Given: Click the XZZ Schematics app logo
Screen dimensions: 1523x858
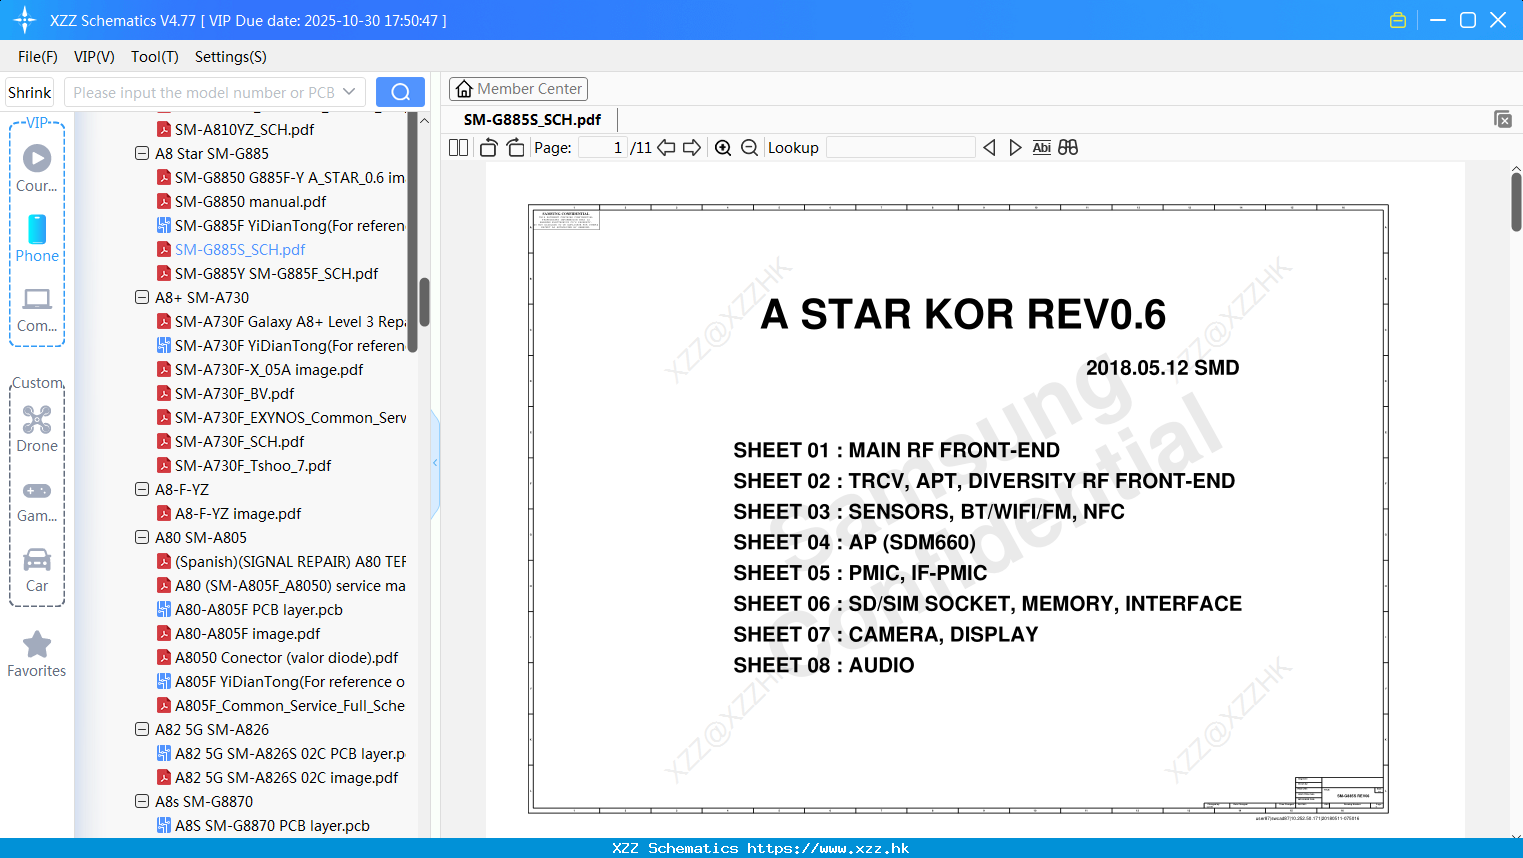Looking at the screenshot, I should click(25, 20).
